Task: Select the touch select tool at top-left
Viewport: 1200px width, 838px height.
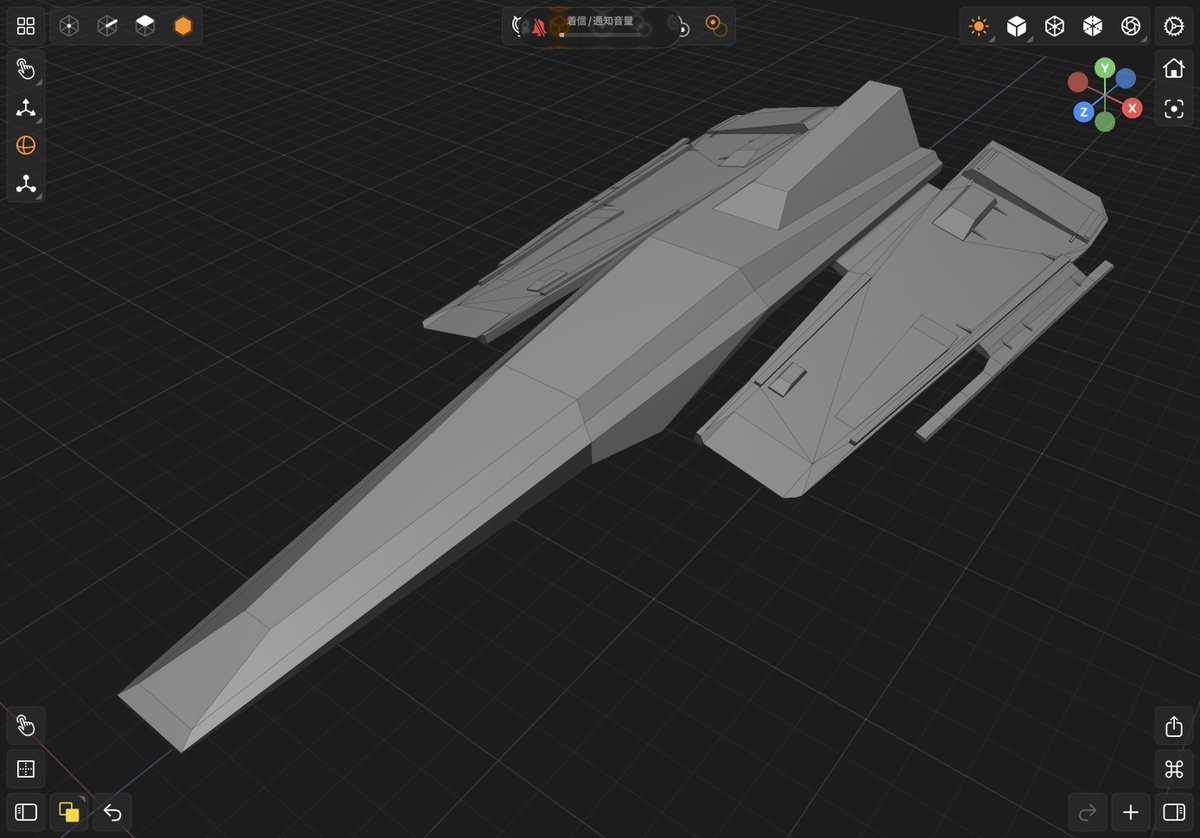Action: pyautogui.click(x=26, y=69)
